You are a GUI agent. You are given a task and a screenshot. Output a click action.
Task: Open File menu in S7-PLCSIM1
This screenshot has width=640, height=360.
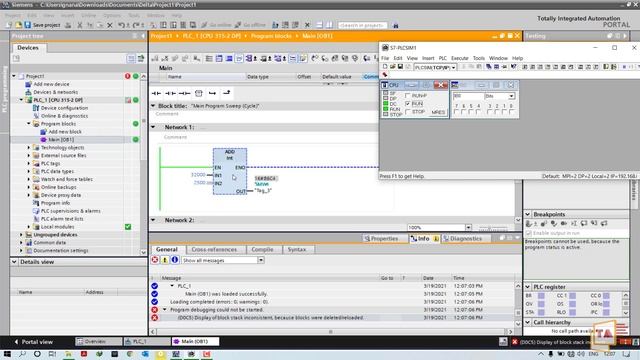point(385,58)
